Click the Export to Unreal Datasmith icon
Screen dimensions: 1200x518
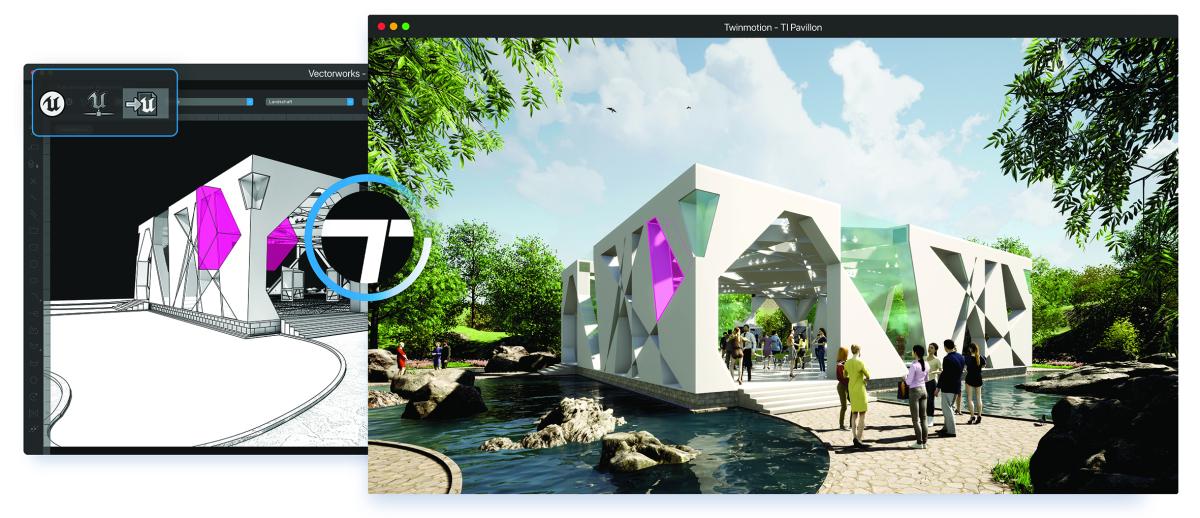(145, 103)
